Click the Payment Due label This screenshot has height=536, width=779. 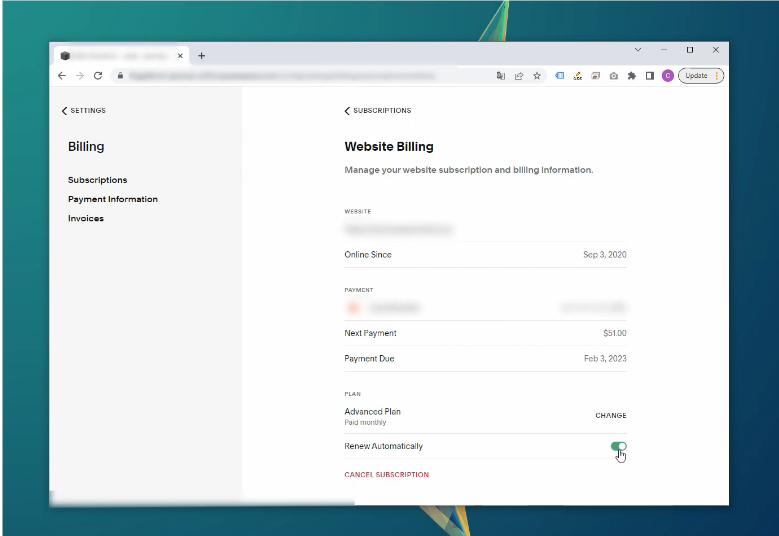click(369, 358)
